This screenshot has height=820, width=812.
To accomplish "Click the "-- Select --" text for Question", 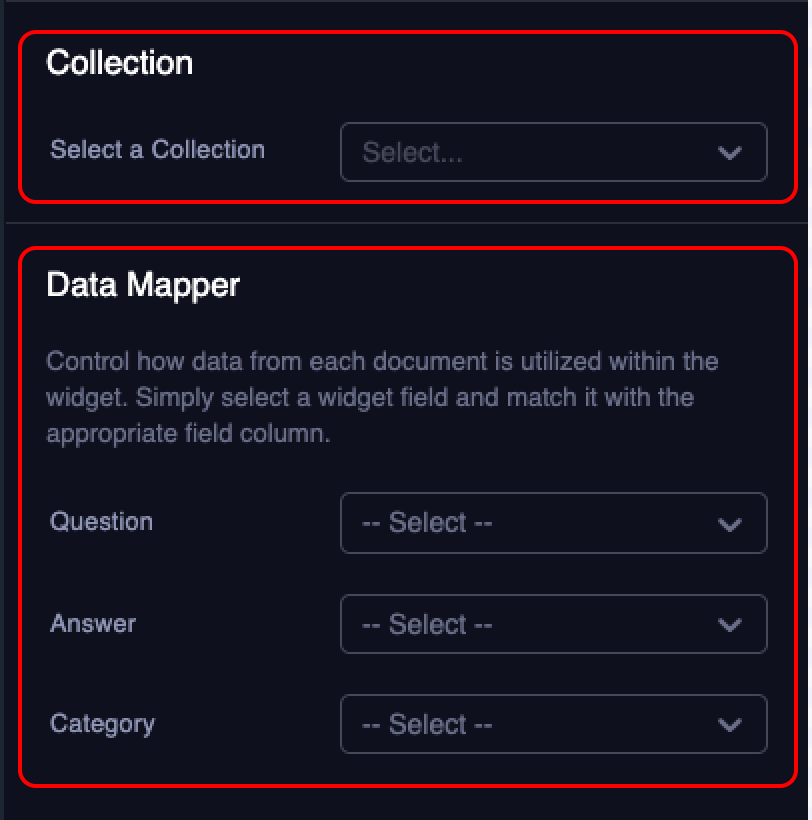I will 427,523.
